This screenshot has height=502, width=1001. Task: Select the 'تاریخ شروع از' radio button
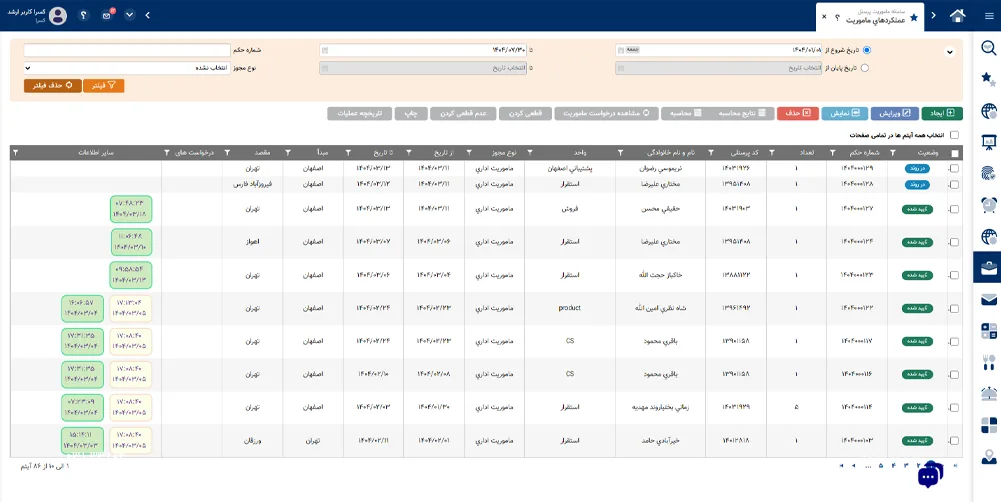[866, 49]
